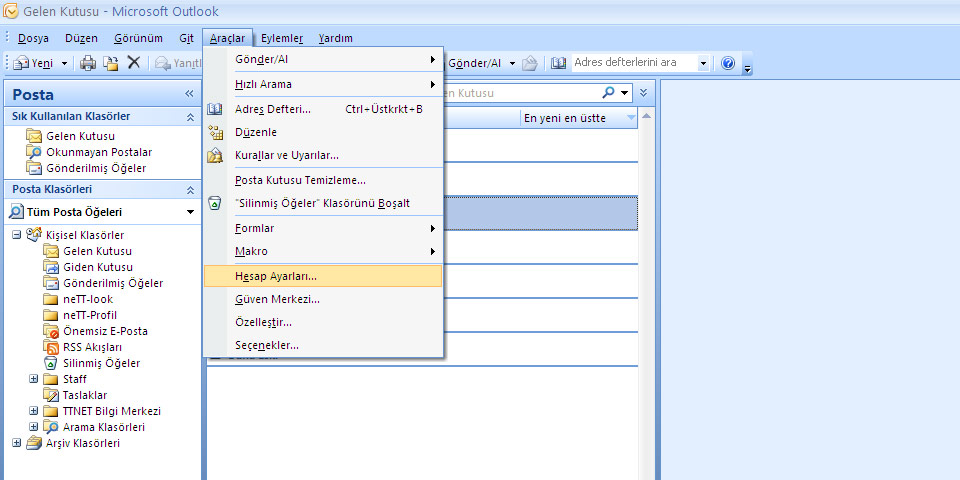
Task: Choose Hesap Ayarları menu entry
Action: point(323,276)
